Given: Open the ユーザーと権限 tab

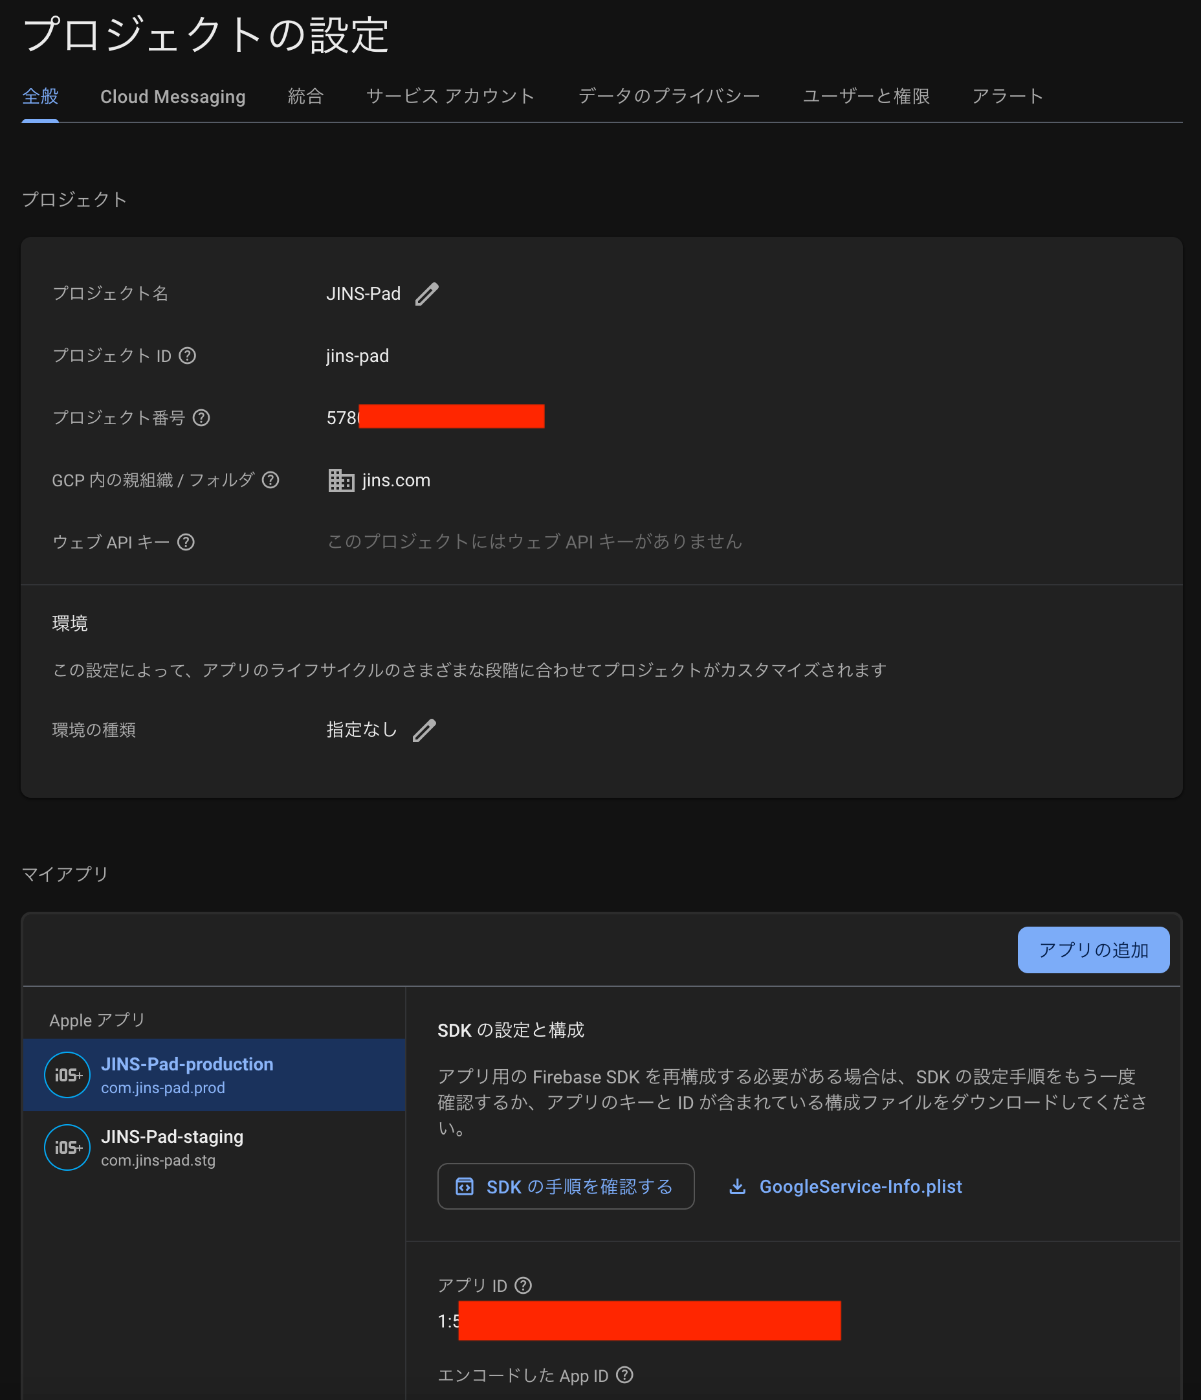Looking at the screenshot, I should point(866,97).
